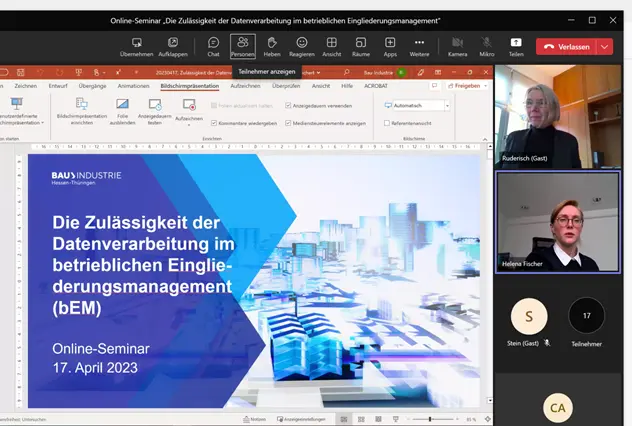Start slideshow from status bar icon
This screenshot has width=632, height=426.
(x=395, y=420)
